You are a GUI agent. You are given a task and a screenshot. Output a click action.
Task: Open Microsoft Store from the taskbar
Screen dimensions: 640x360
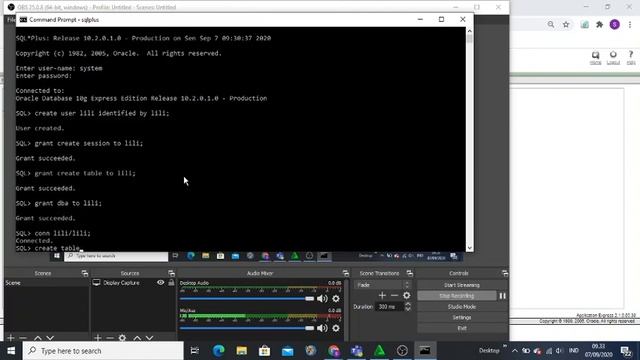[264, 351]
